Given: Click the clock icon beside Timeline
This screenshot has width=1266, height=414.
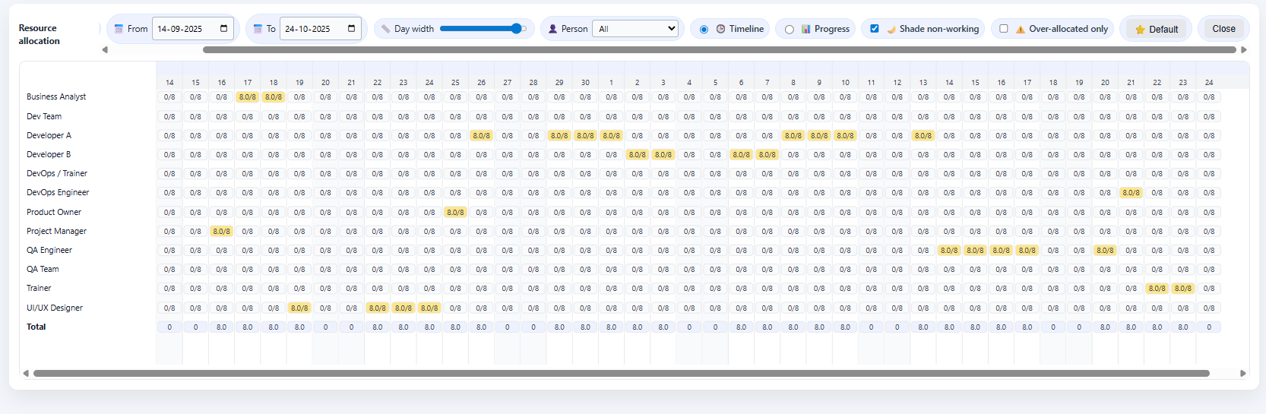Looking at the screenshot, I should click(x=720, y=29).
